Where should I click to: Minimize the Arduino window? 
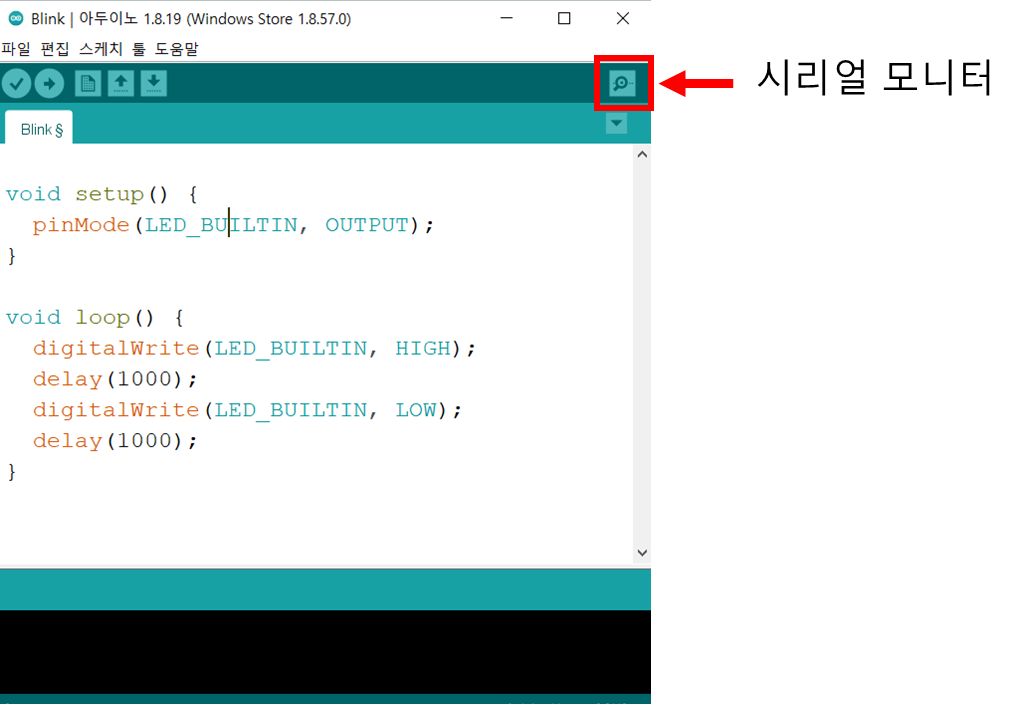click(x=506, y=18)
